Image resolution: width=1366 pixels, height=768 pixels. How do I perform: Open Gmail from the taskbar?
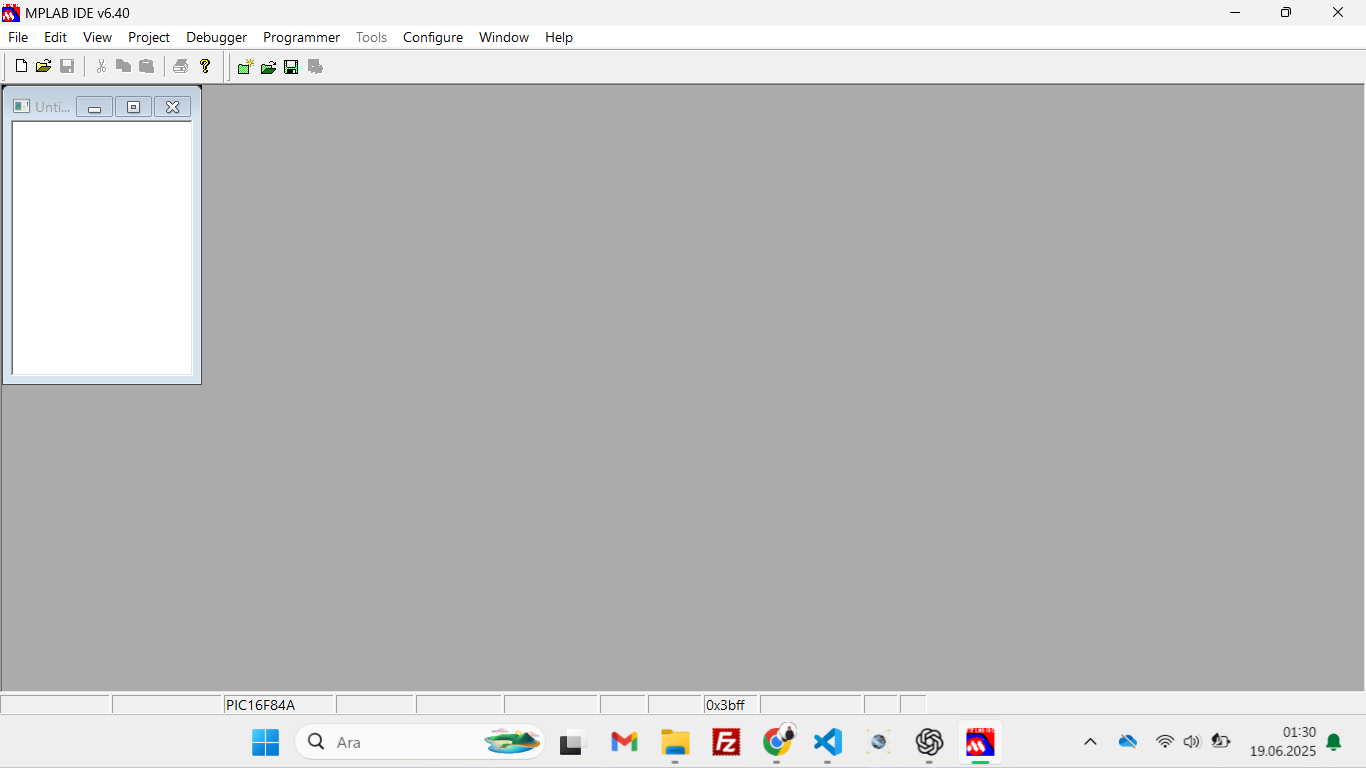624,742
